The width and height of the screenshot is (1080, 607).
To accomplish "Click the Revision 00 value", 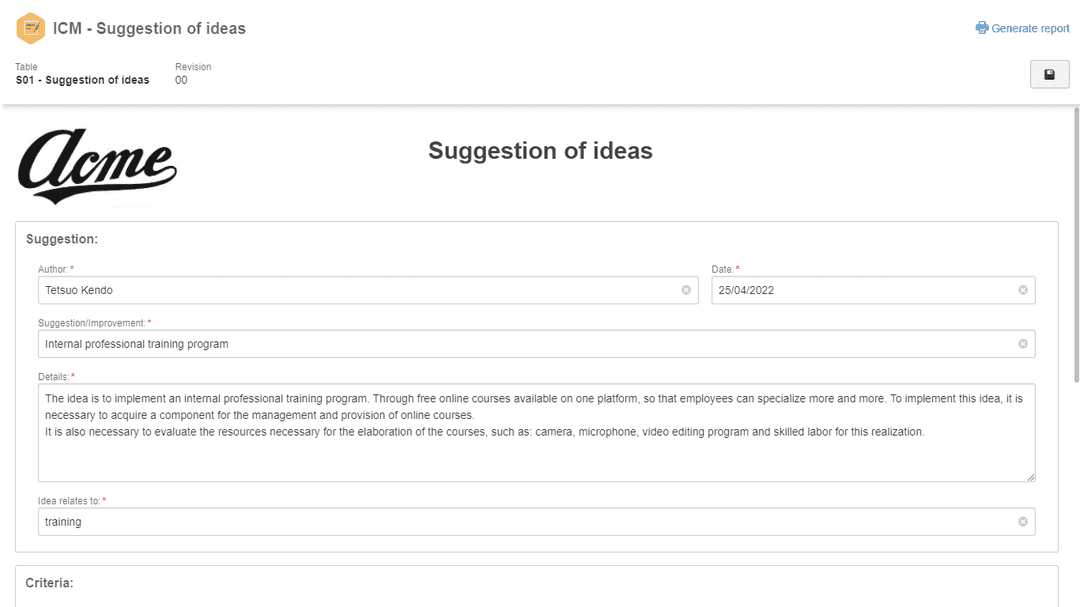I will tap(181, 80).
